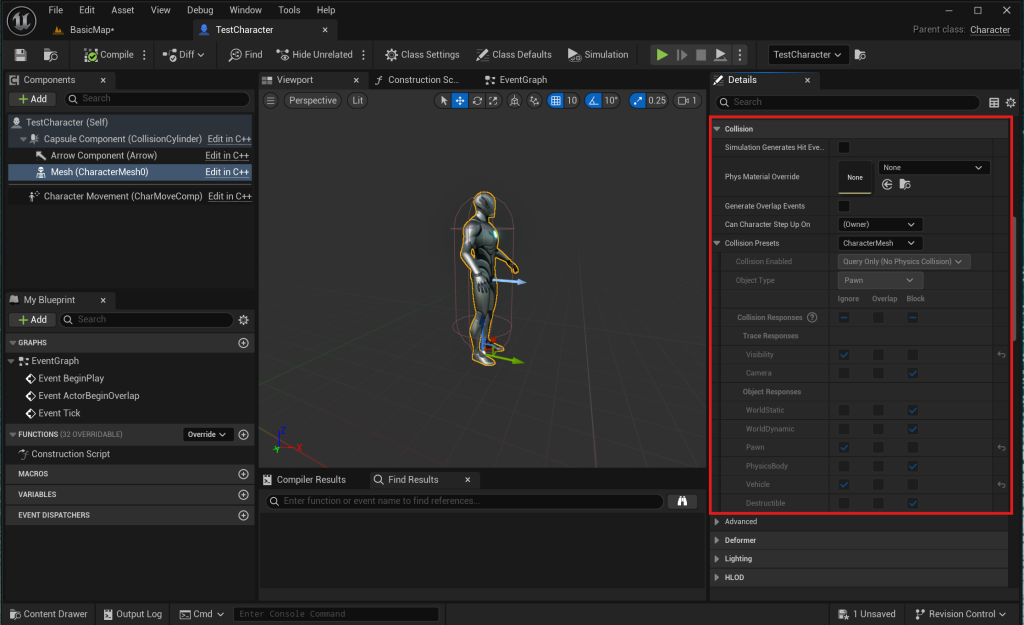Use selected asset arrow for Phys Material
The image size is (1024, 625).
pyautogui.click(x=887, y=185)
